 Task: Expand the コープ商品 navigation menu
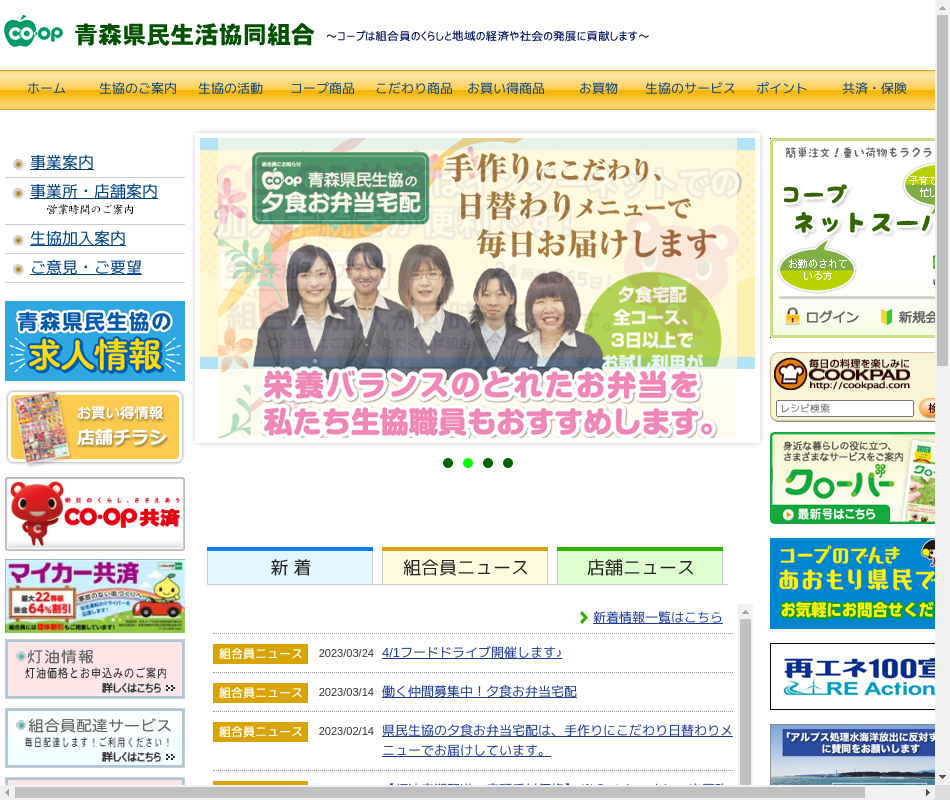coord(322,89)
